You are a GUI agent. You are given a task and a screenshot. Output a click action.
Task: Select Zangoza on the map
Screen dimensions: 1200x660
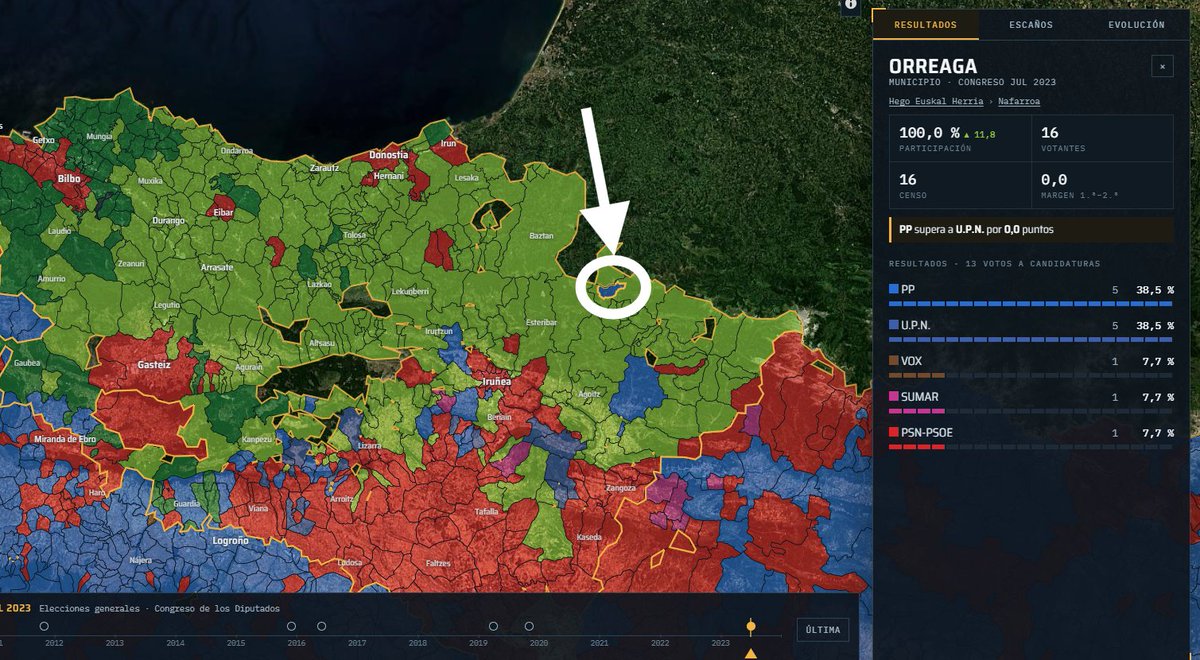click(620, 488)
